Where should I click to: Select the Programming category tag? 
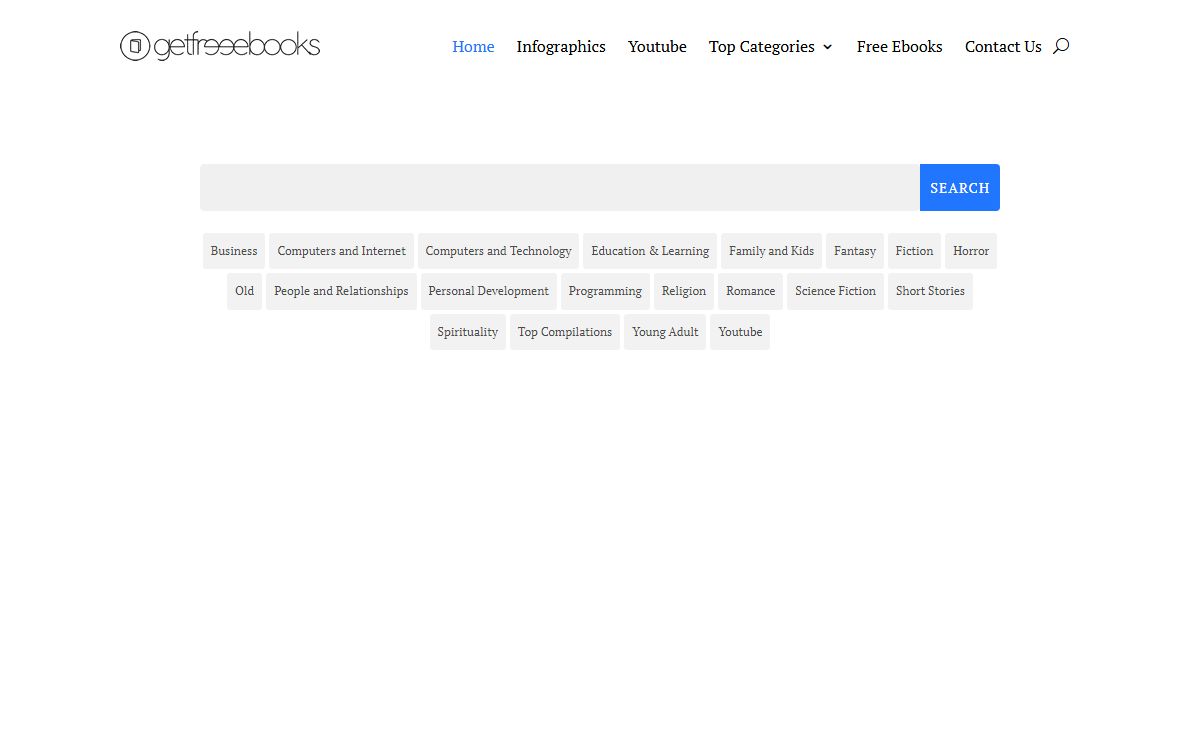pos(605,291)
